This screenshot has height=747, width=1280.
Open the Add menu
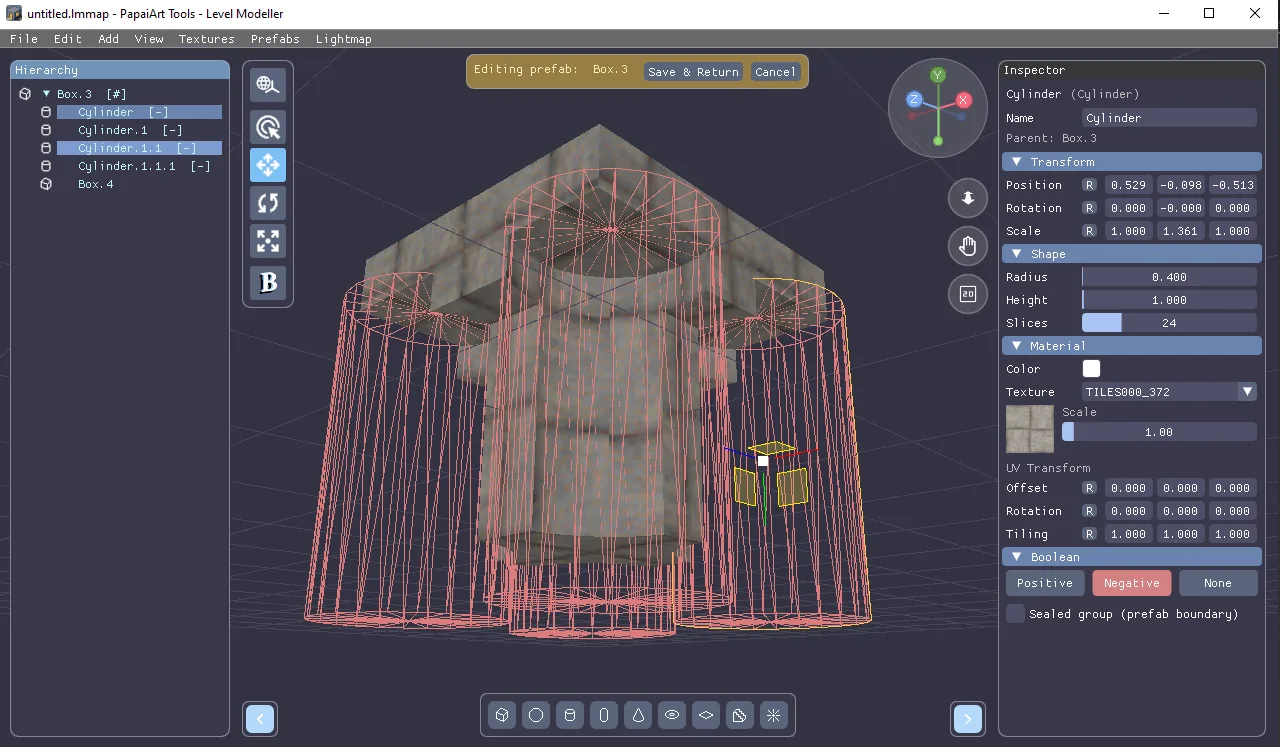click(x=109, y=39)
